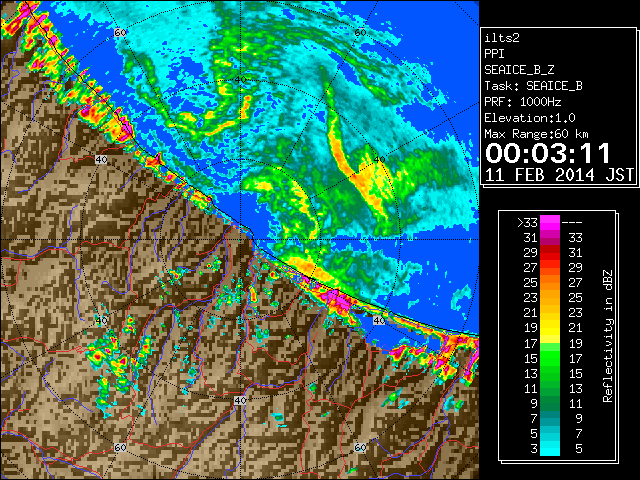Click the 60 range label at radar bottom-right
The height and width of the screenshot is (480, 640).
[360, 448]
